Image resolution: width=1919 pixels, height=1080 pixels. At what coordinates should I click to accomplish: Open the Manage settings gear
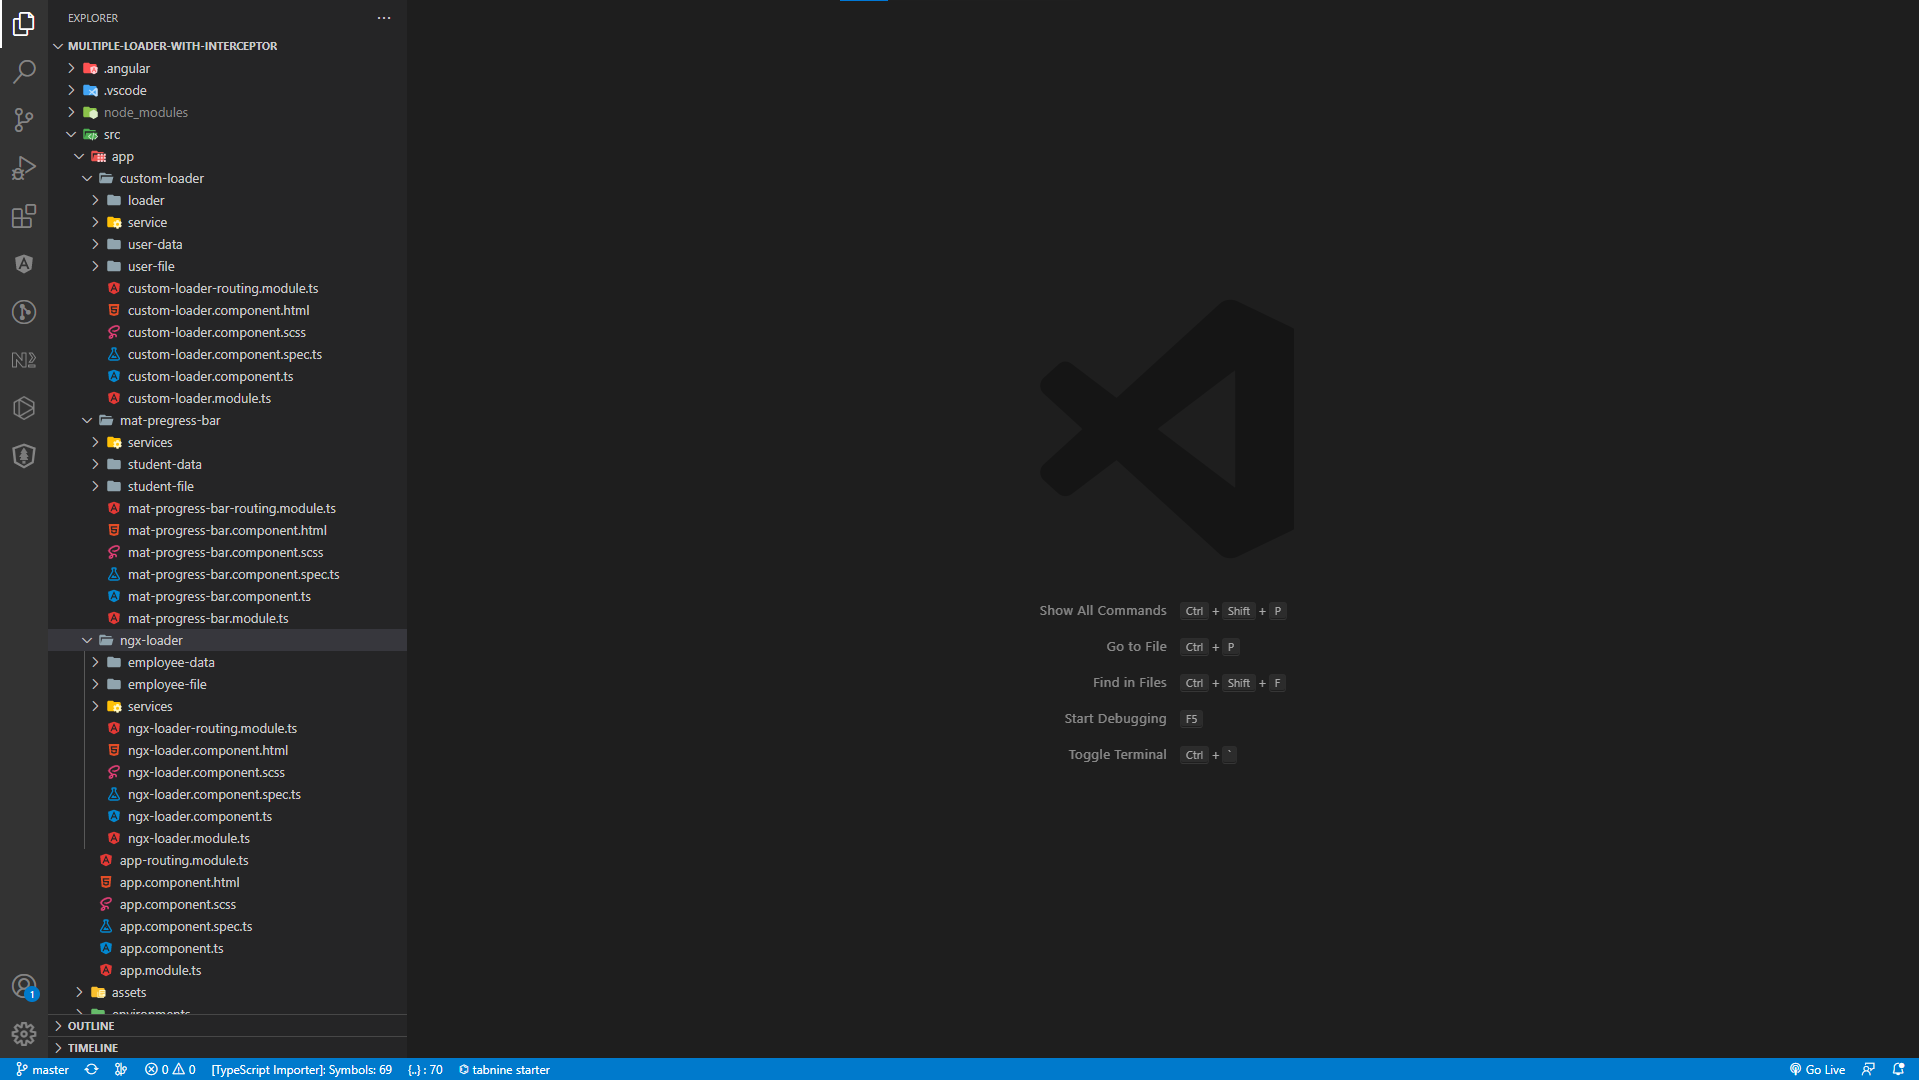pos(24,1034)
